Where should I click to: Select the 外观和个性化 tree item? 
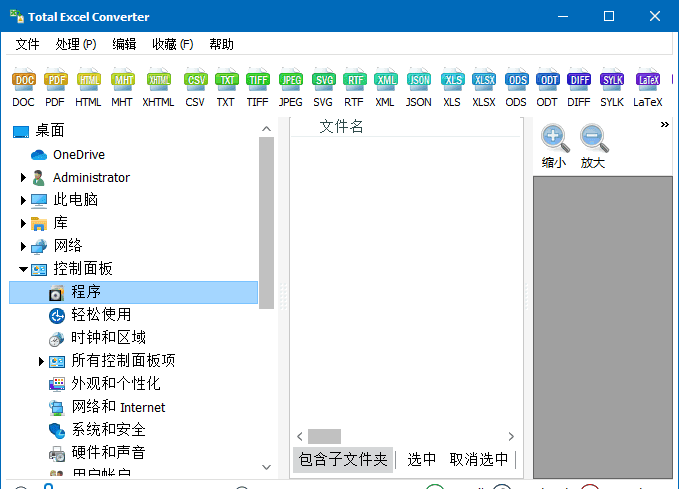pos(116,384)
